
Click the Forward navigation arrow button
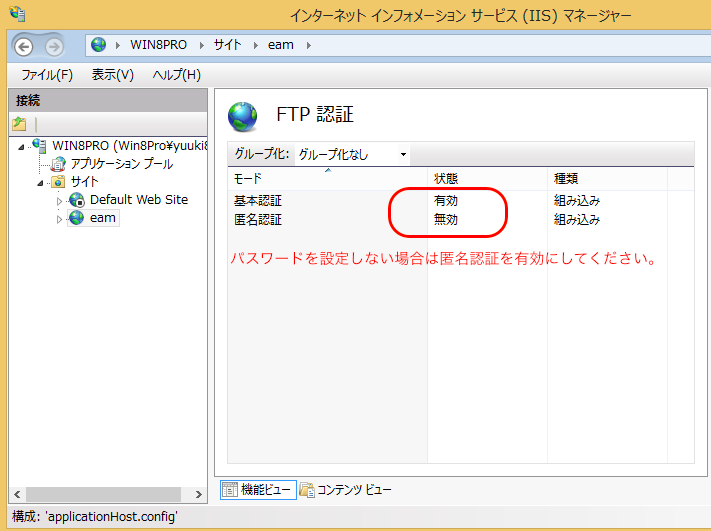coord(54,46)
